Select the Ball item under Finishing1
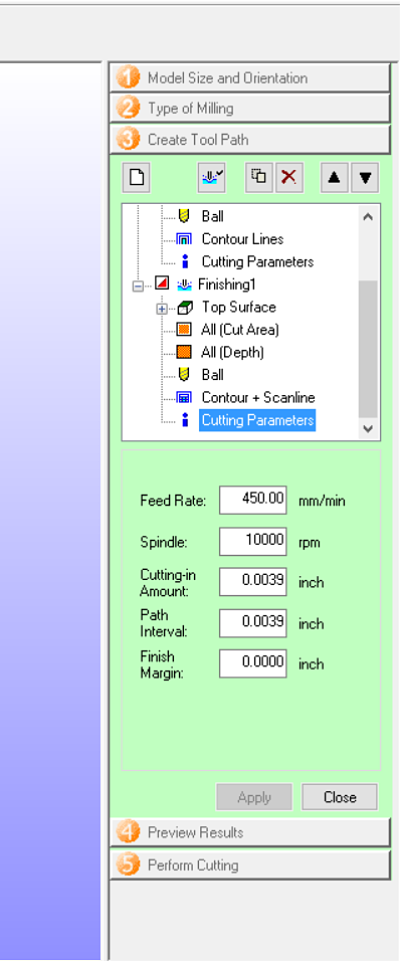 [x=213, y=374]
